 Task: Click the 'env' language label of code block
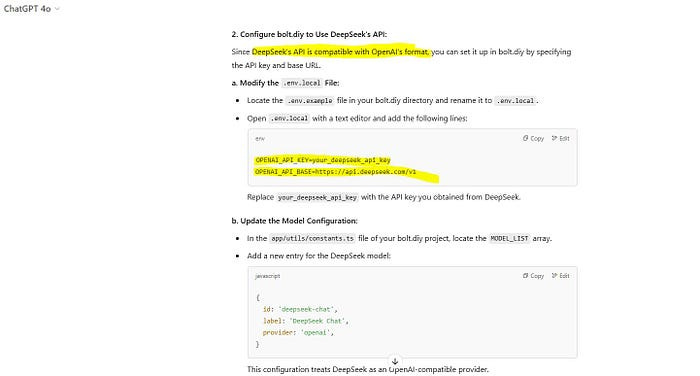pos(260,138)
